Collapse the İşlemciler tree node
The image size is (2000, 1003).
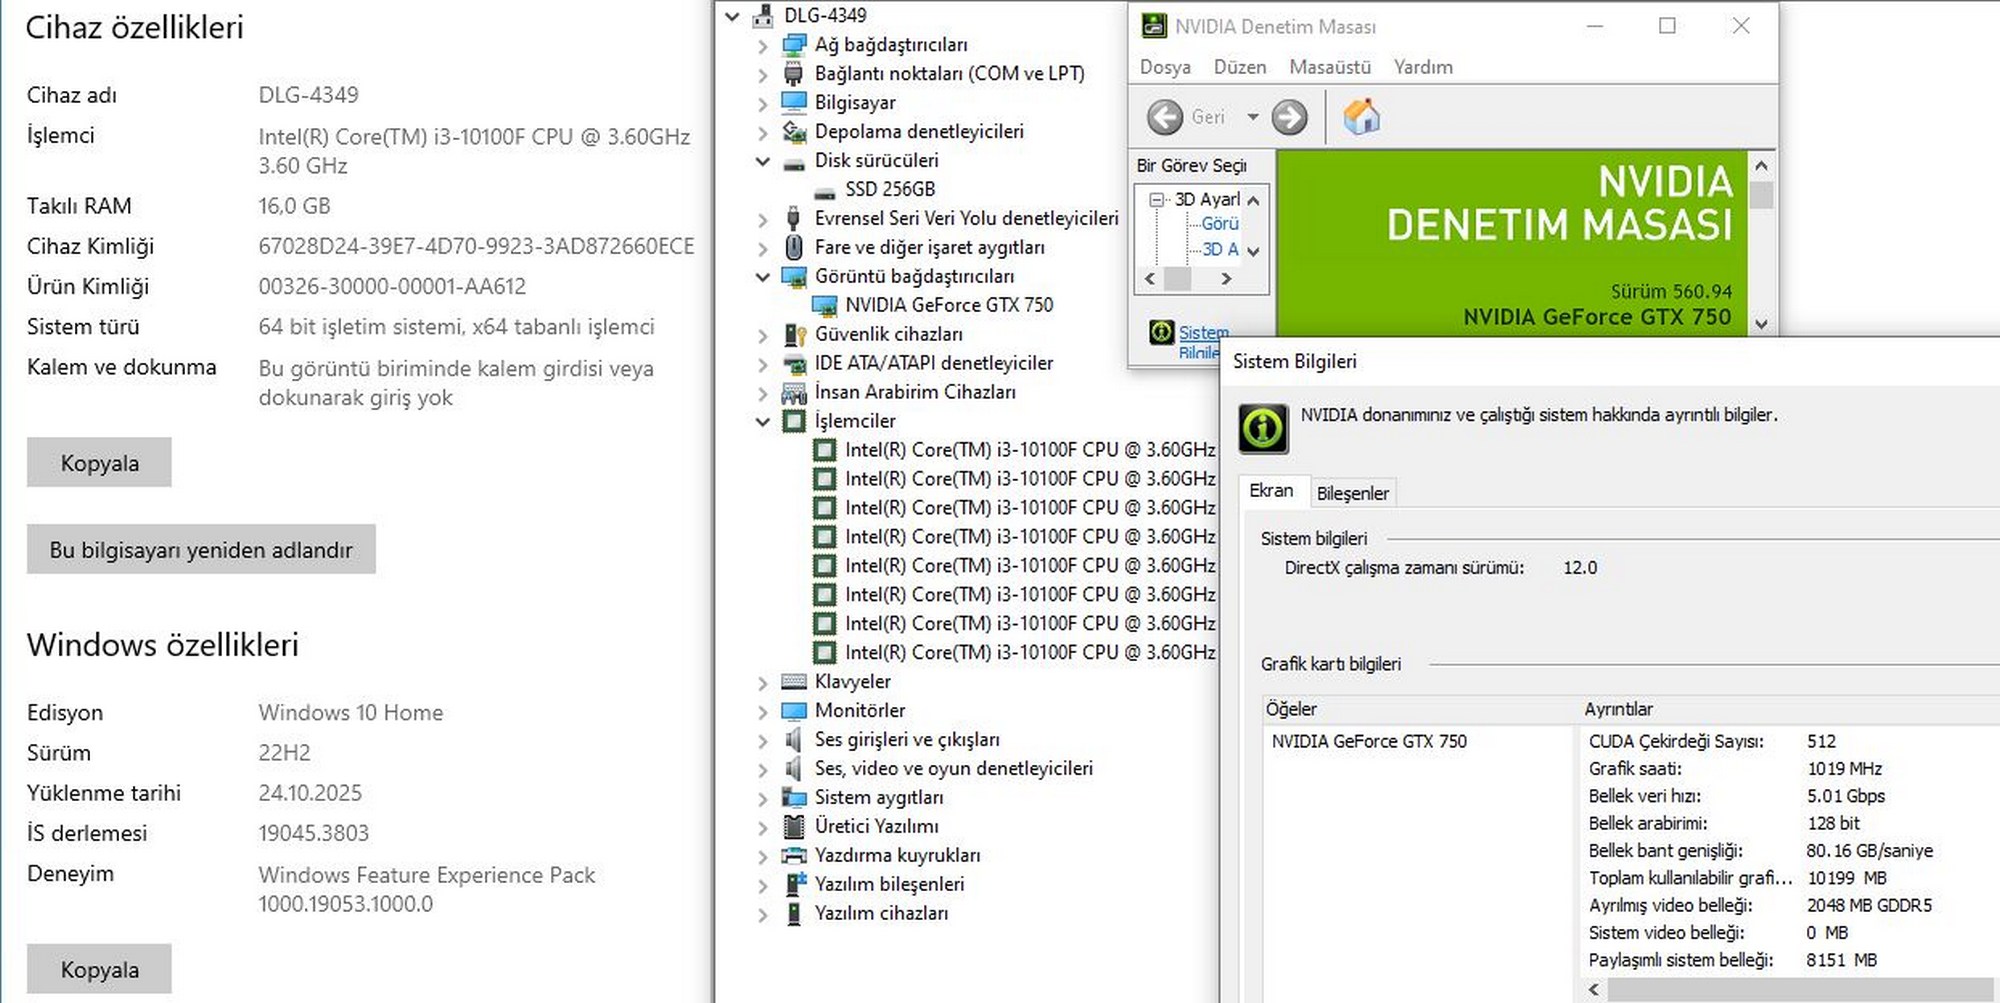point(763,422)
